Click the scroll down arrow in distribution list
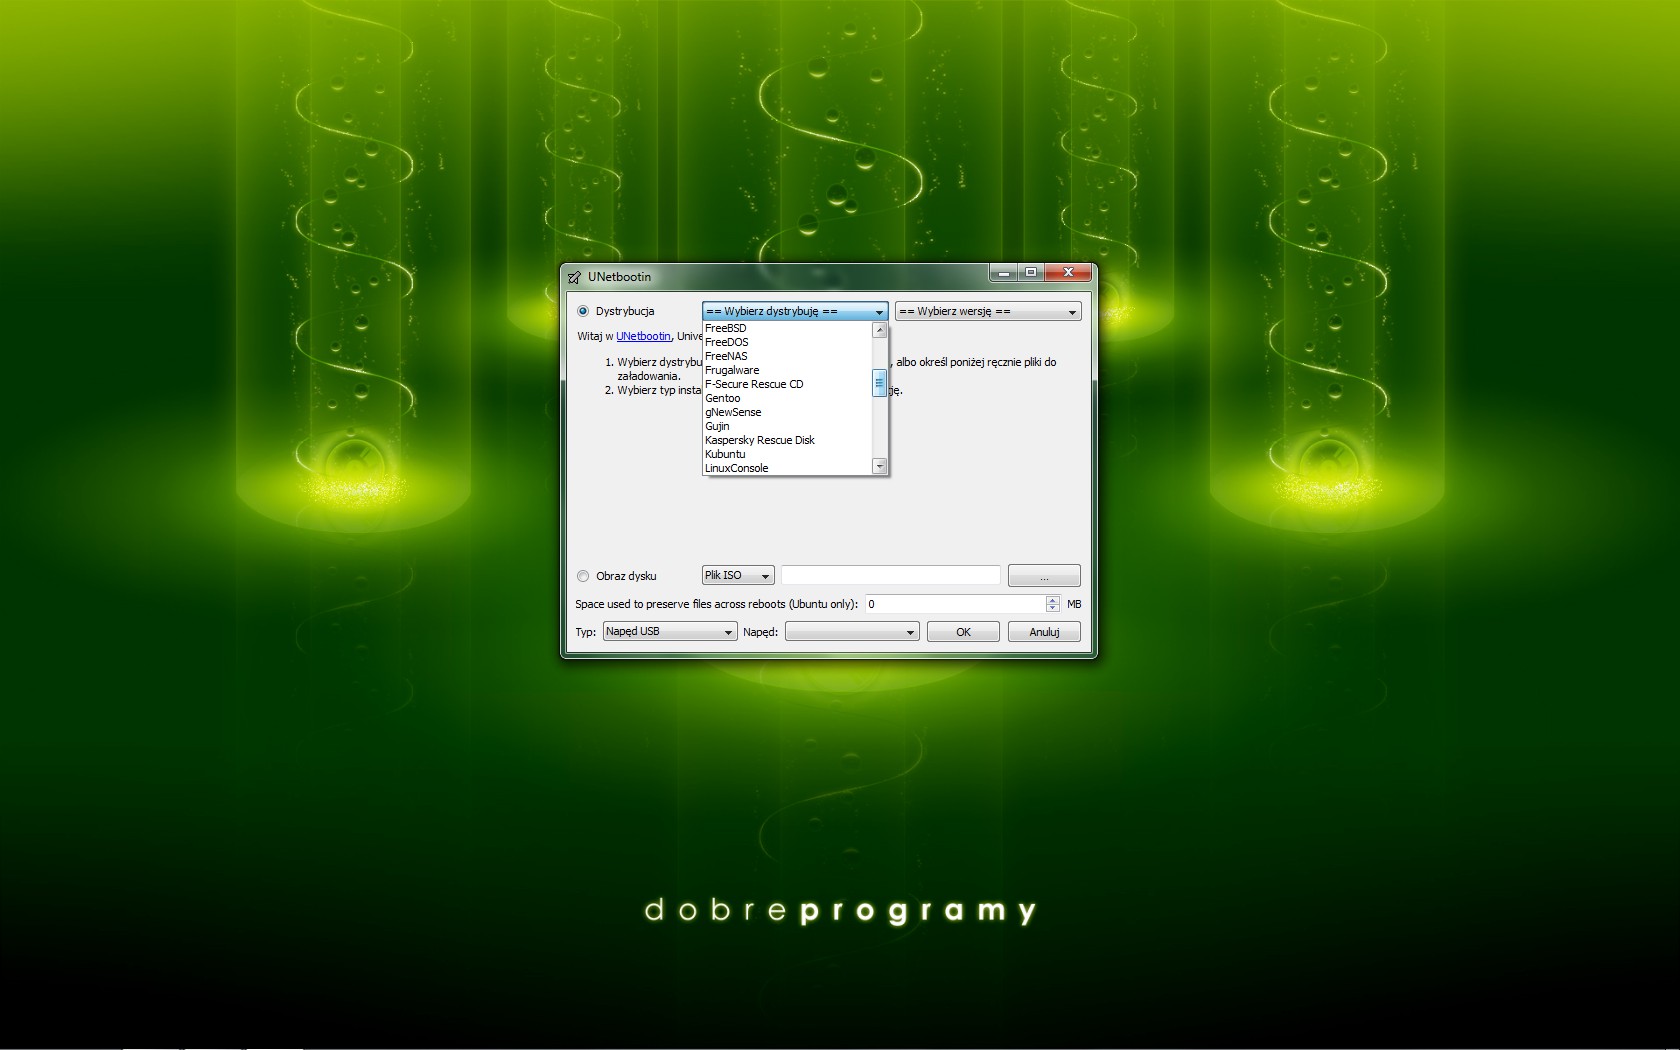This screenshot has width=1680, height=1050. 880,466
